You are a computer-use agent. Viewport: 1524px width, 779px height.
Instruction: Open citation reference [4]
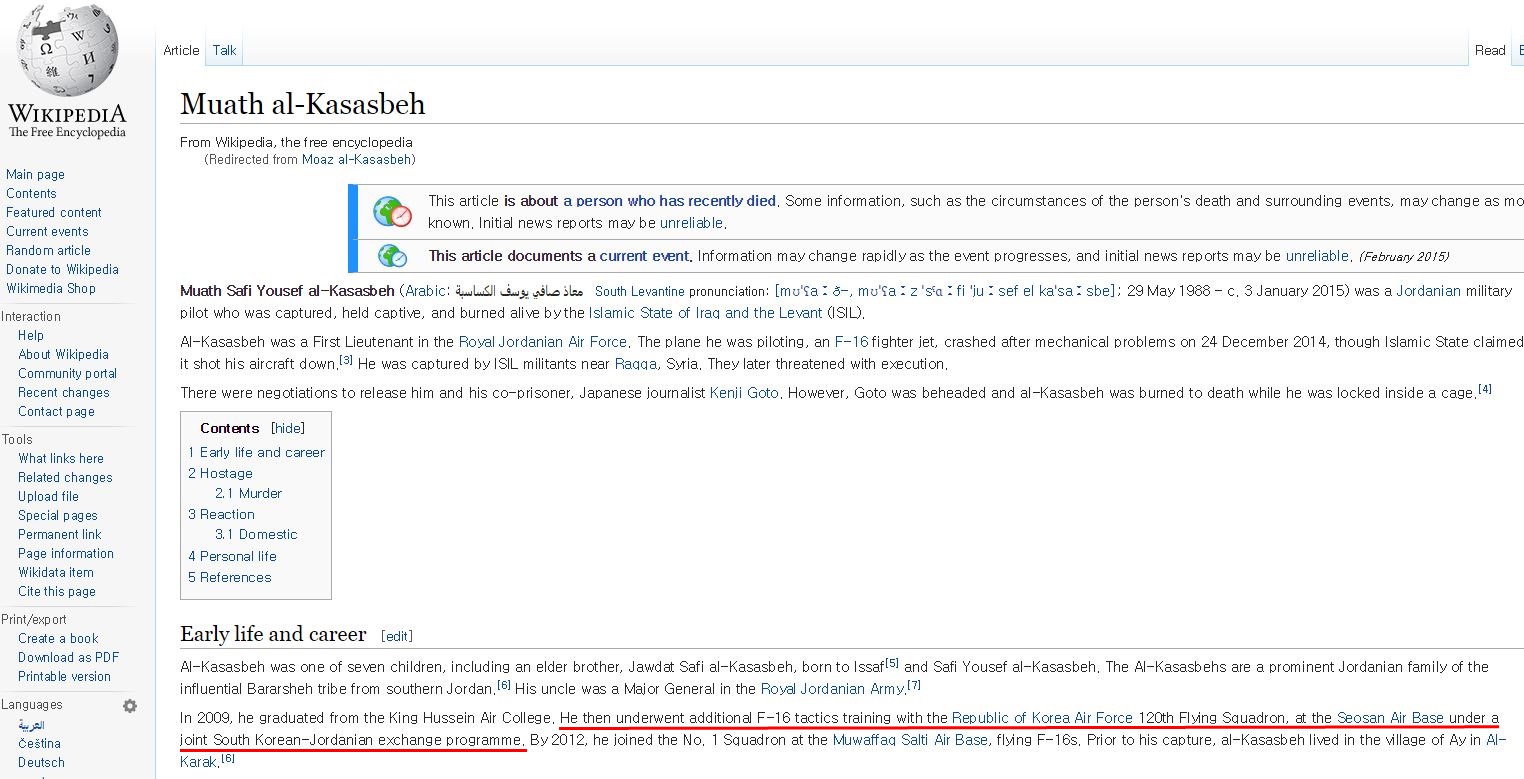point(1485,389)
